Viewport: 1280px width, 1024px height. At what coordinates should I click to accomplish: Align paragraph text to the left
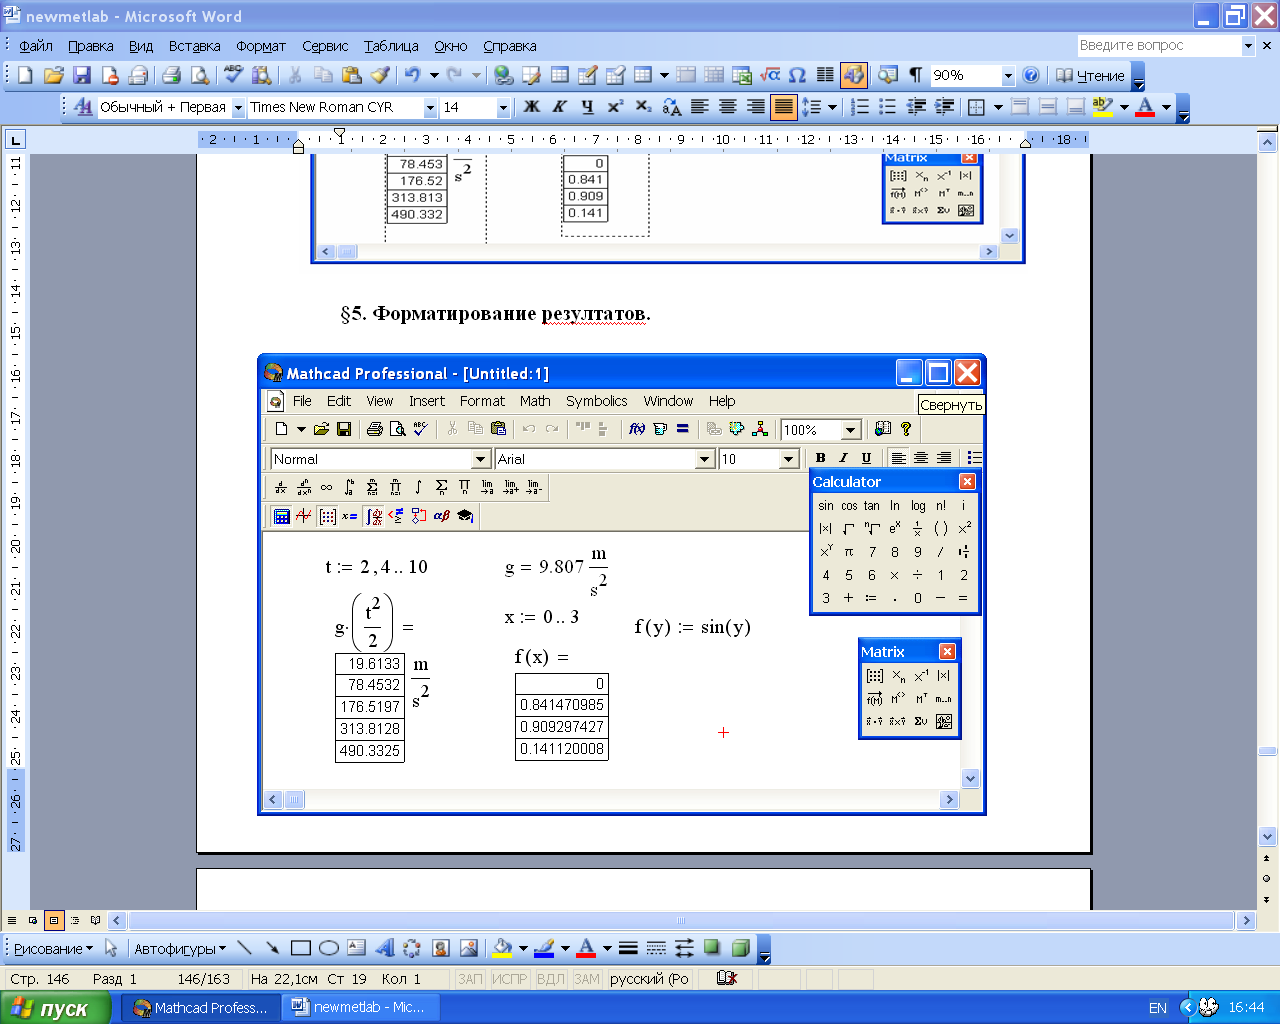coord(700,107)
